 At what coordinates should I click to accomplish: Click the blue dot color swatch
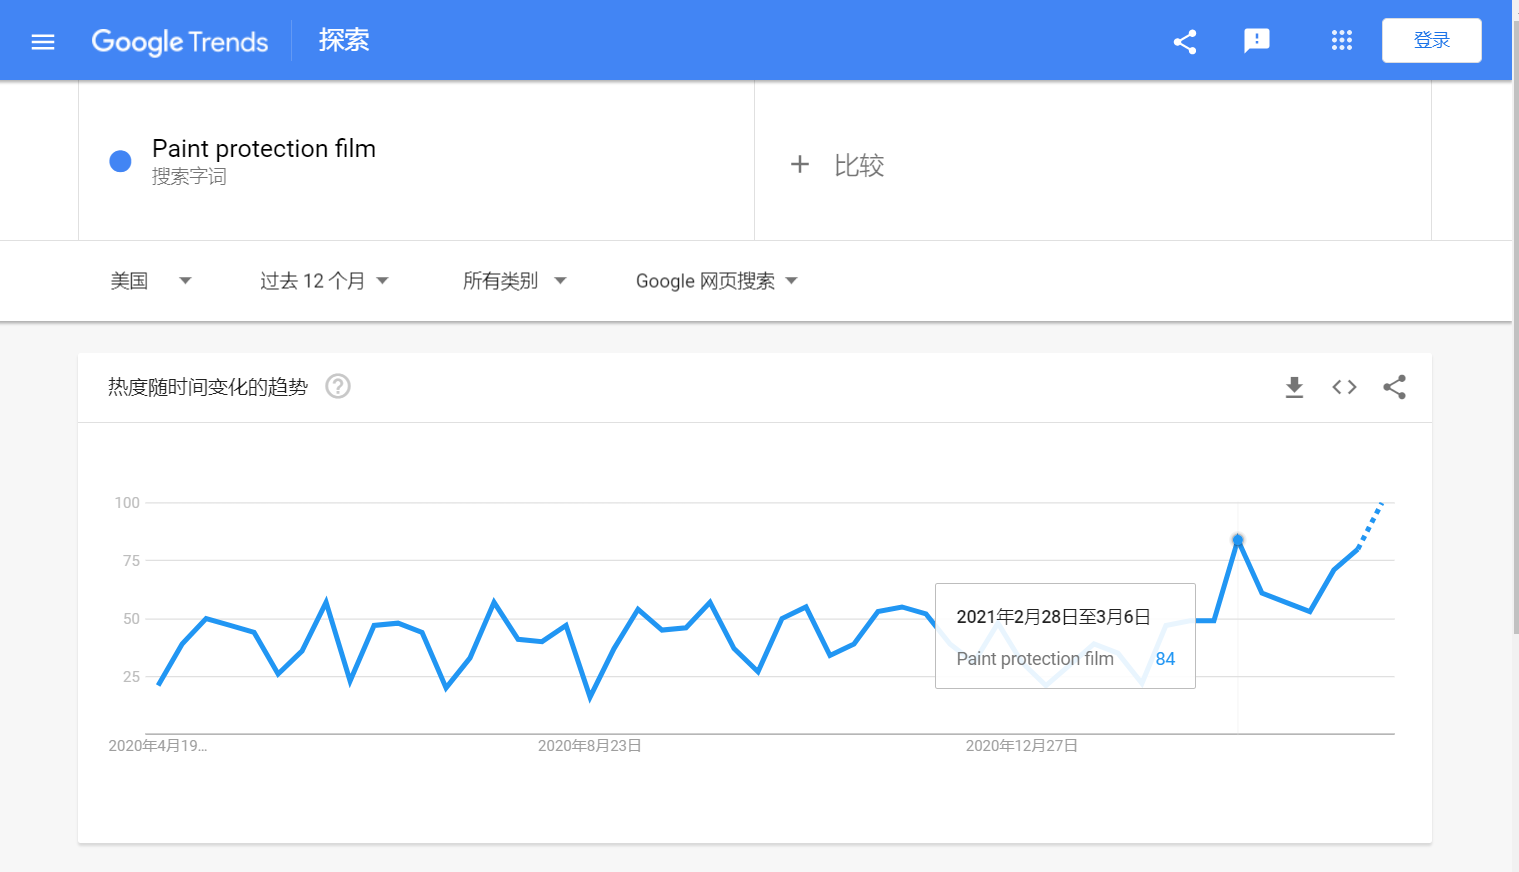tap(120, 161)
